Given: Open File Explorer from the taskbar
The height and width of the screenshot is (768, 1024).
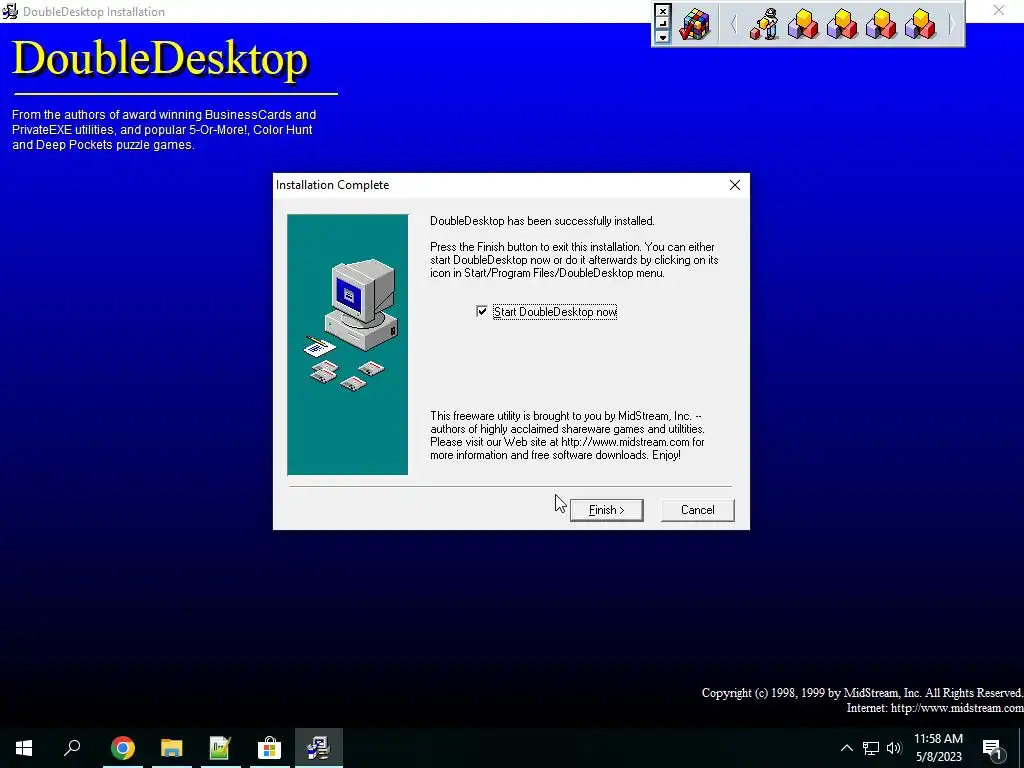Looking at the screenshot, I should 172,748.
